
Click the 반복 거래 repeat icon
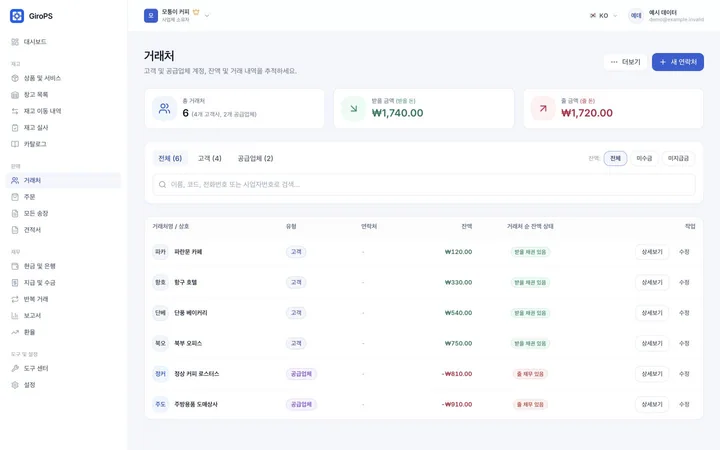pos(15,299)
